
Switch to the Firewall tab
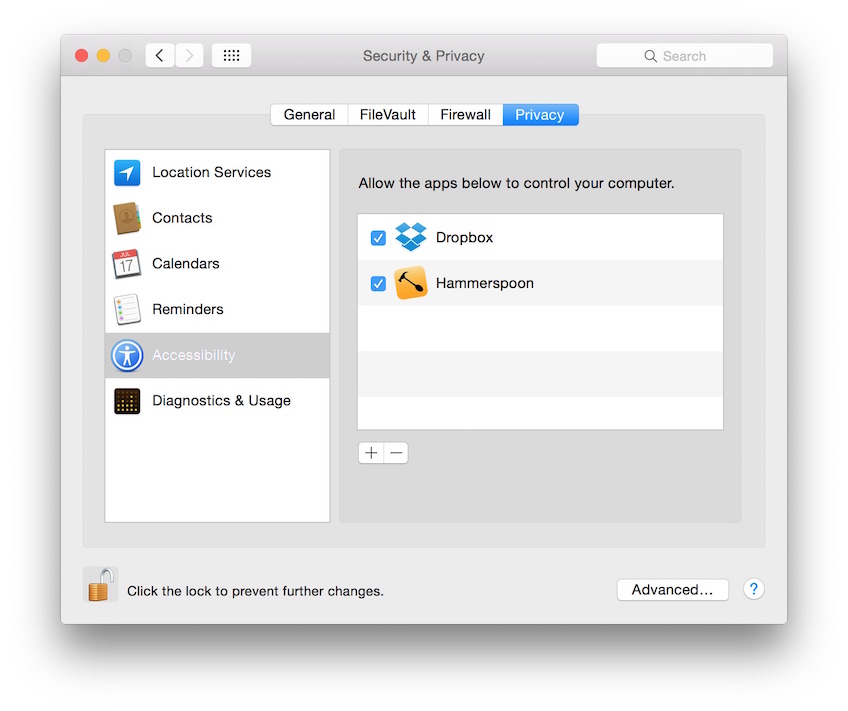click(465, 115)
